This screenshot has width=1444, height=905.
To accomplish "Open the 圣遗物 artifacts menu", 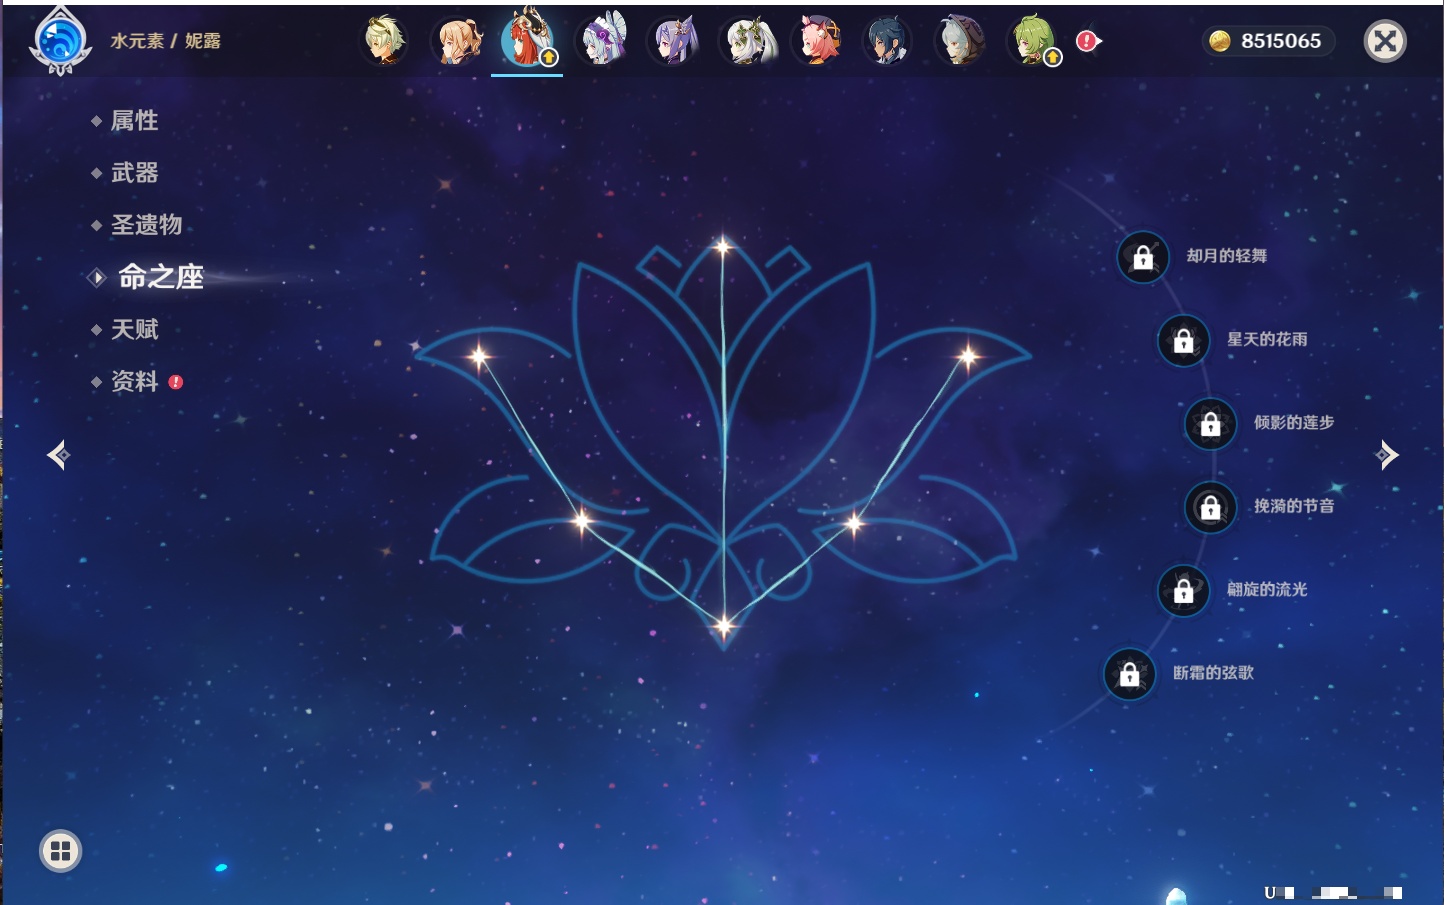I will click(146, 225).
